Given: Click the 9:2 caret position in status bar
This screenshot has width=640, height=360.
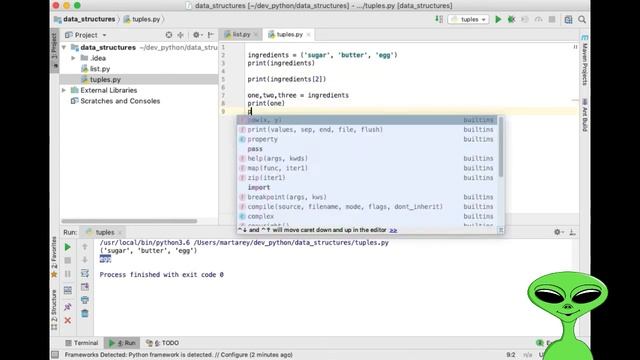Looking at the screenshot, I should [x=511, y=355].
